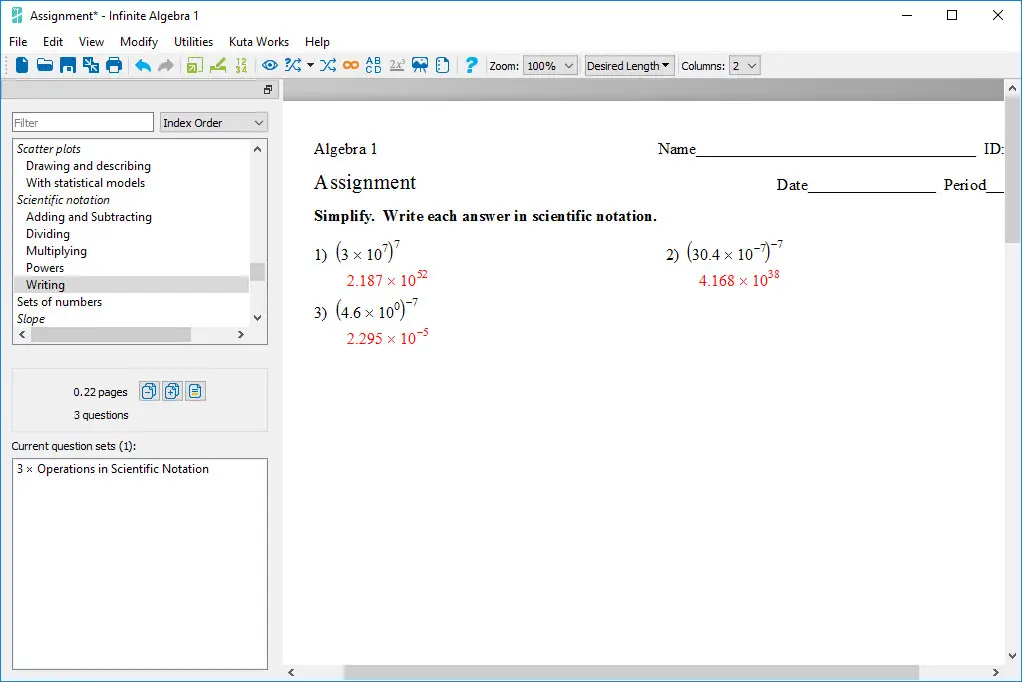
Task: Click the Assignment title text
Action: 365,183
